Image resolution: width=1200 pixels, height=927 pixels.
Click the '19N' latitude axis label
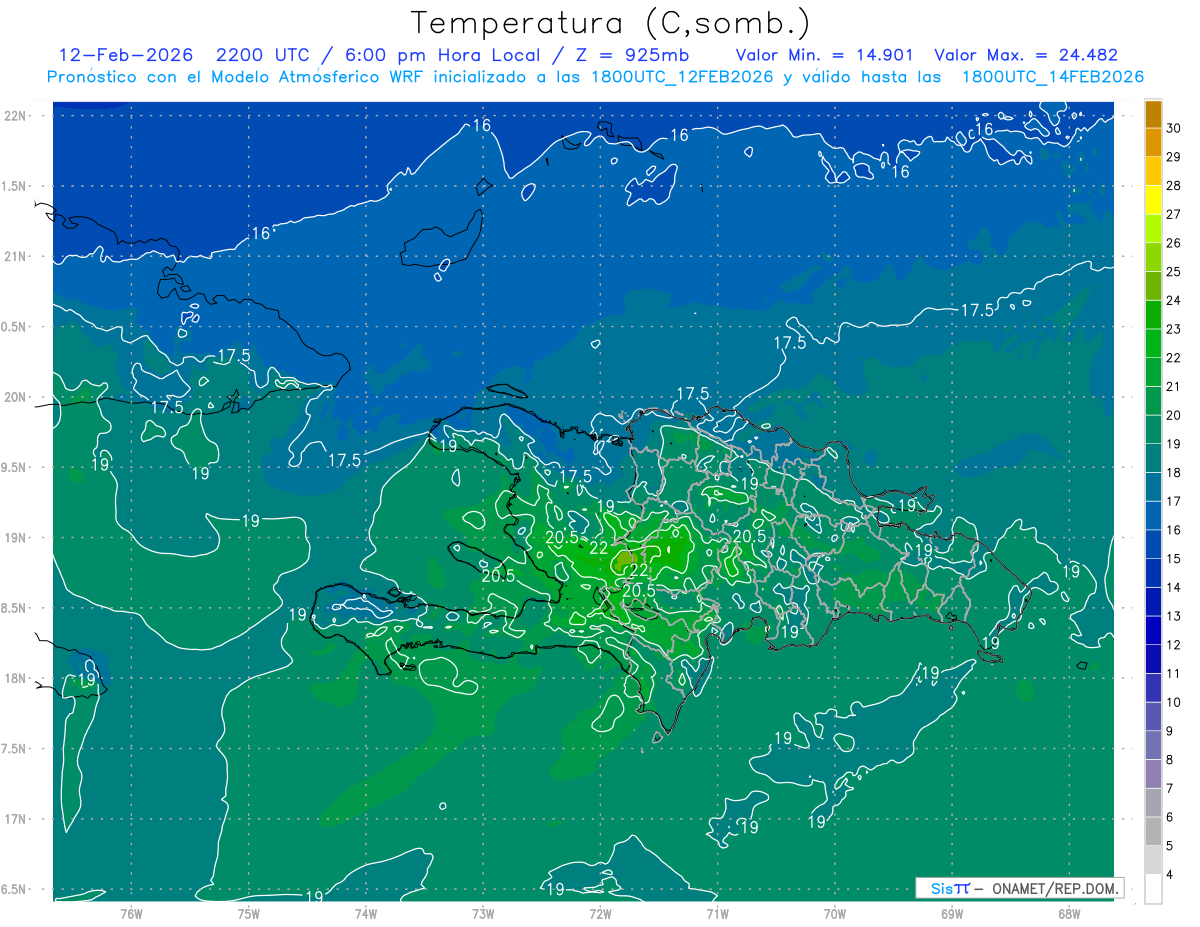tap(17, 537)
